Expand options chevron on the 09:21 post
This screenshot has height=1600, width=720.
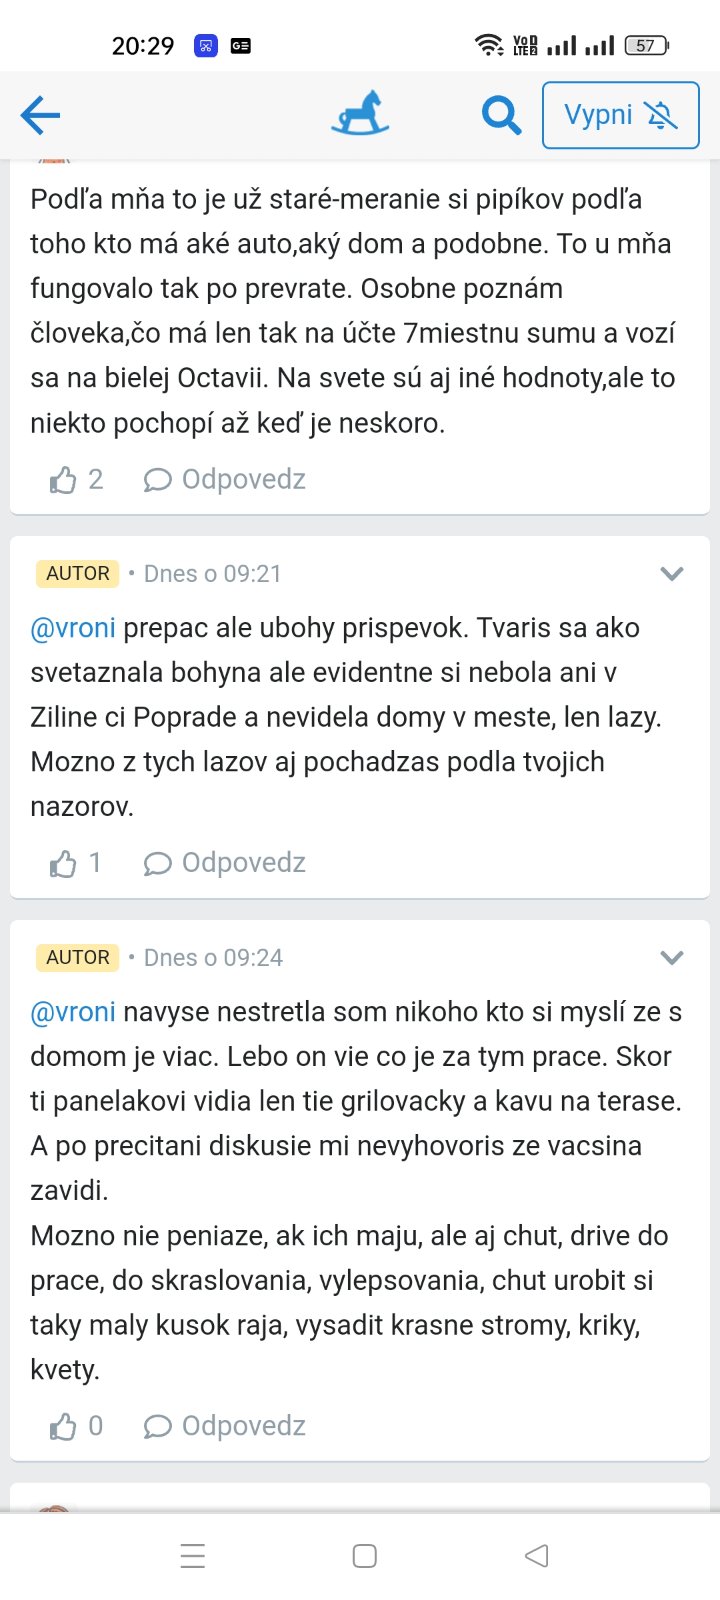pos(672,574)
